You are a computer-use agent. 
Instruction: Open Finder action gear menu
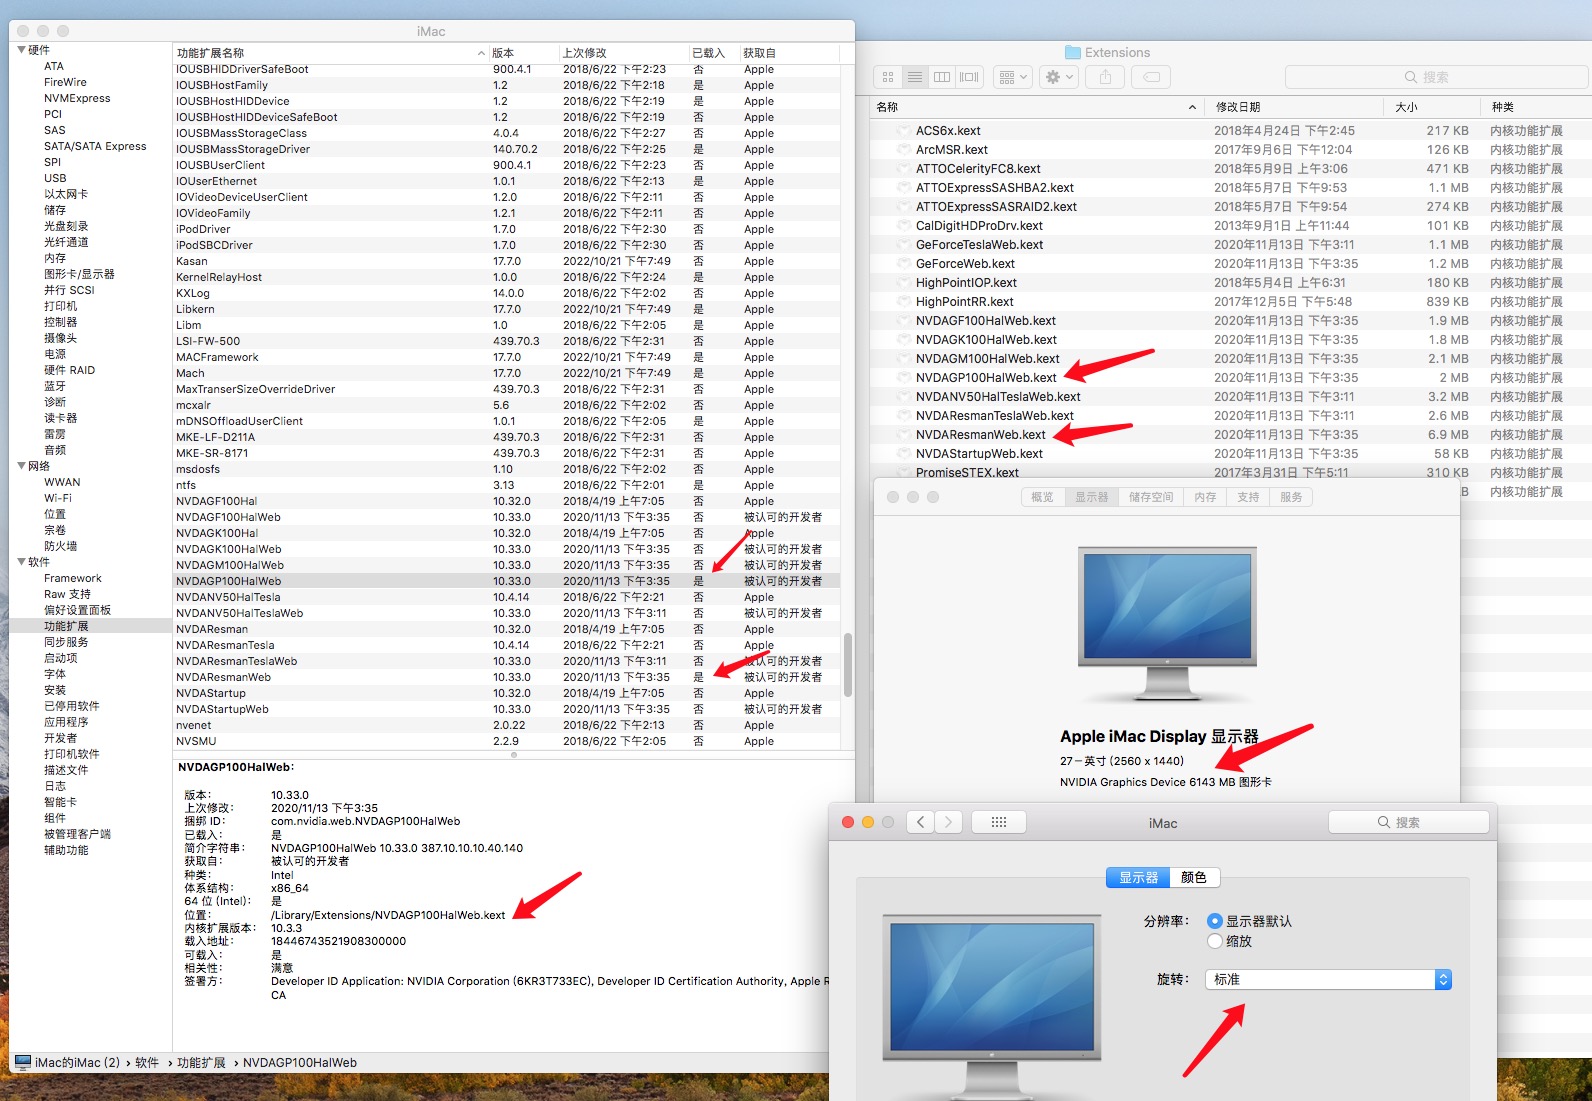coord(1058,77)
